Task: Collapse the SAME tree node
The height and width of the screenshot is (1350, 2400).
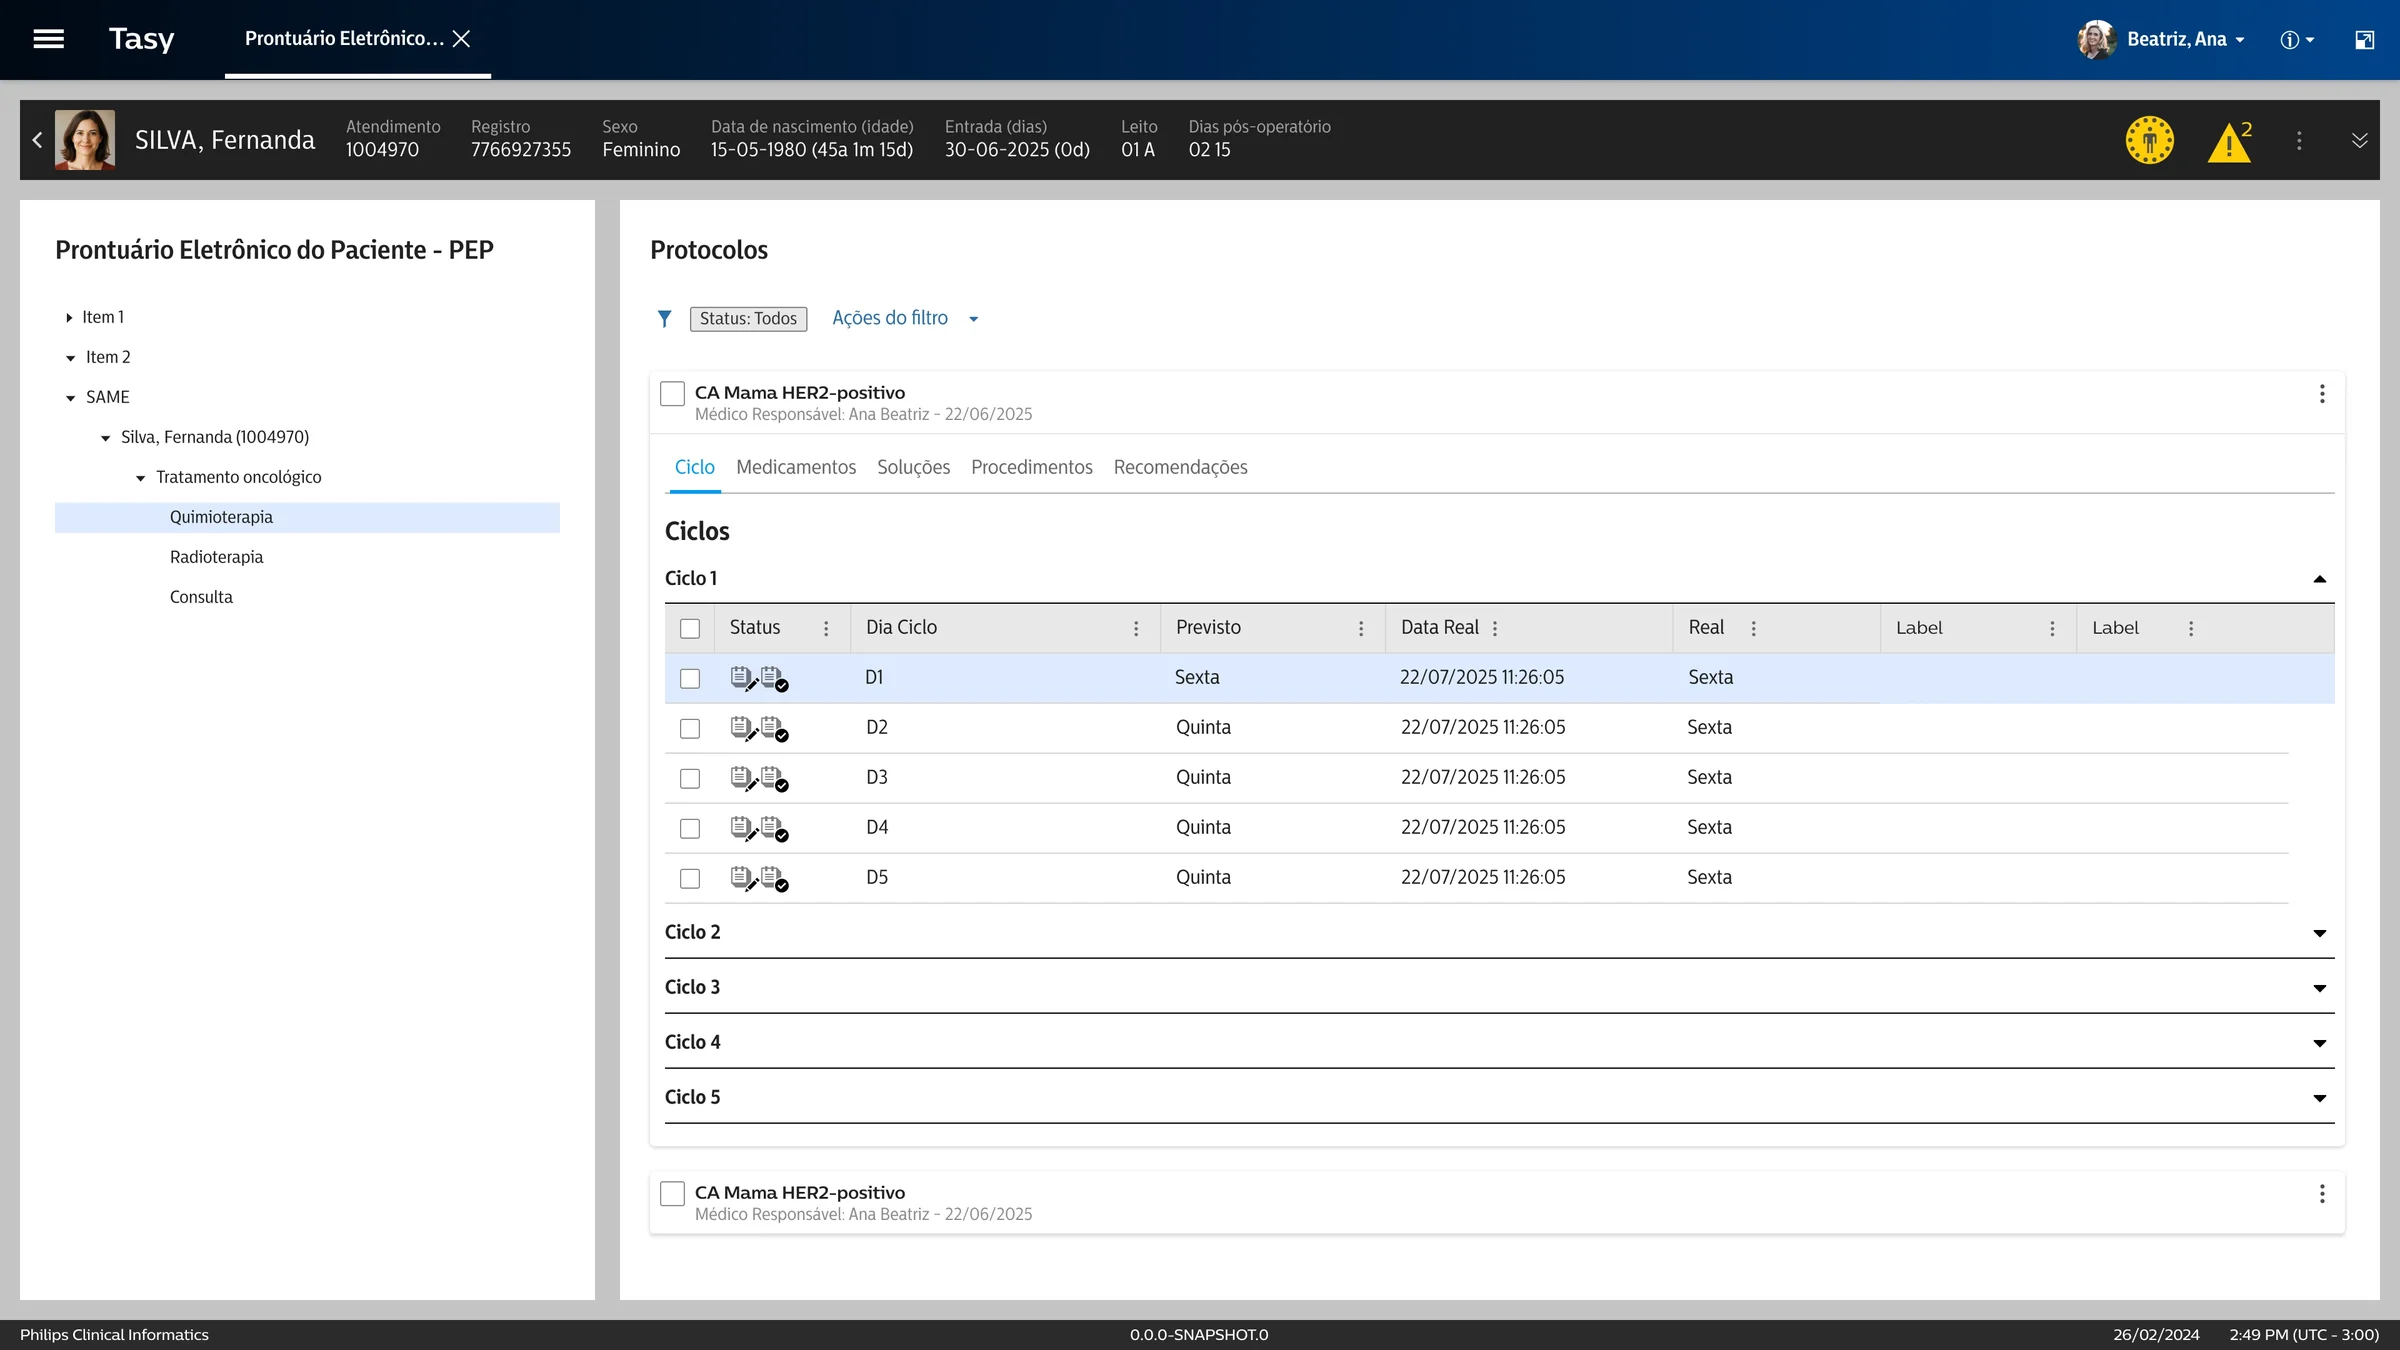Action: pyautogui.click(x=70, y=398)
